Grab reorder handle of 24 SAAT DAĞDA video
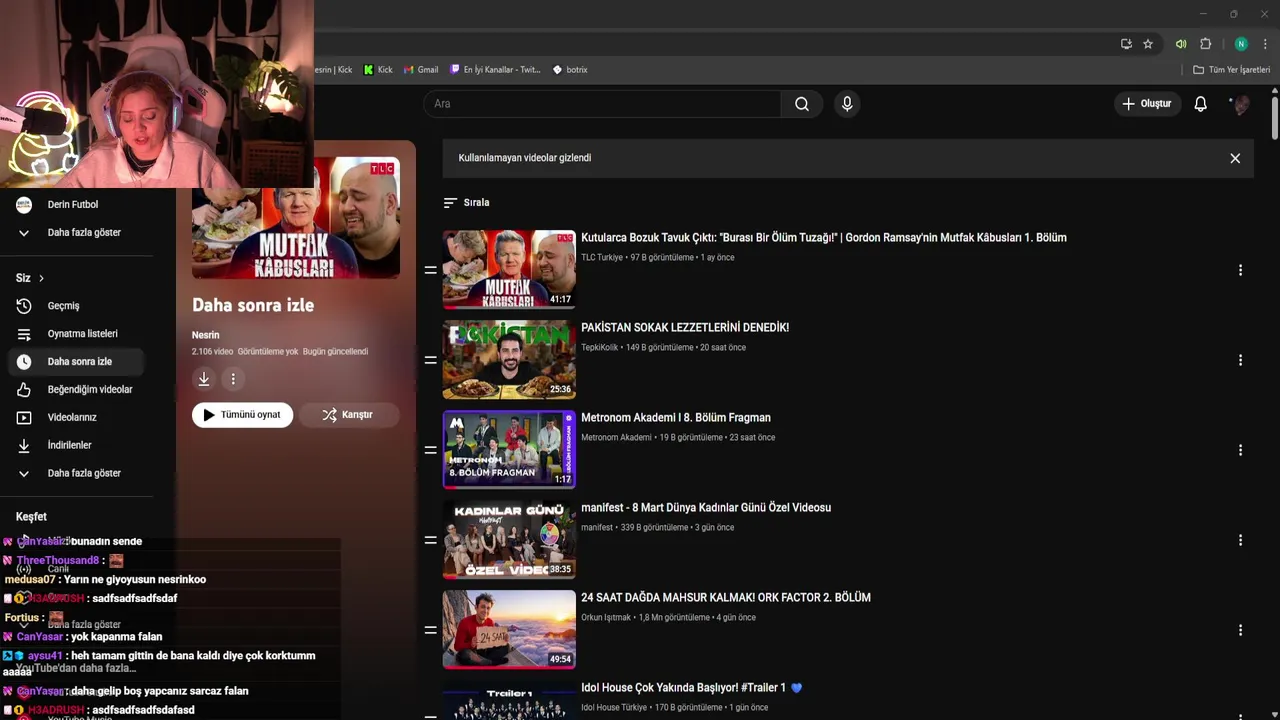 pos(430,630)
